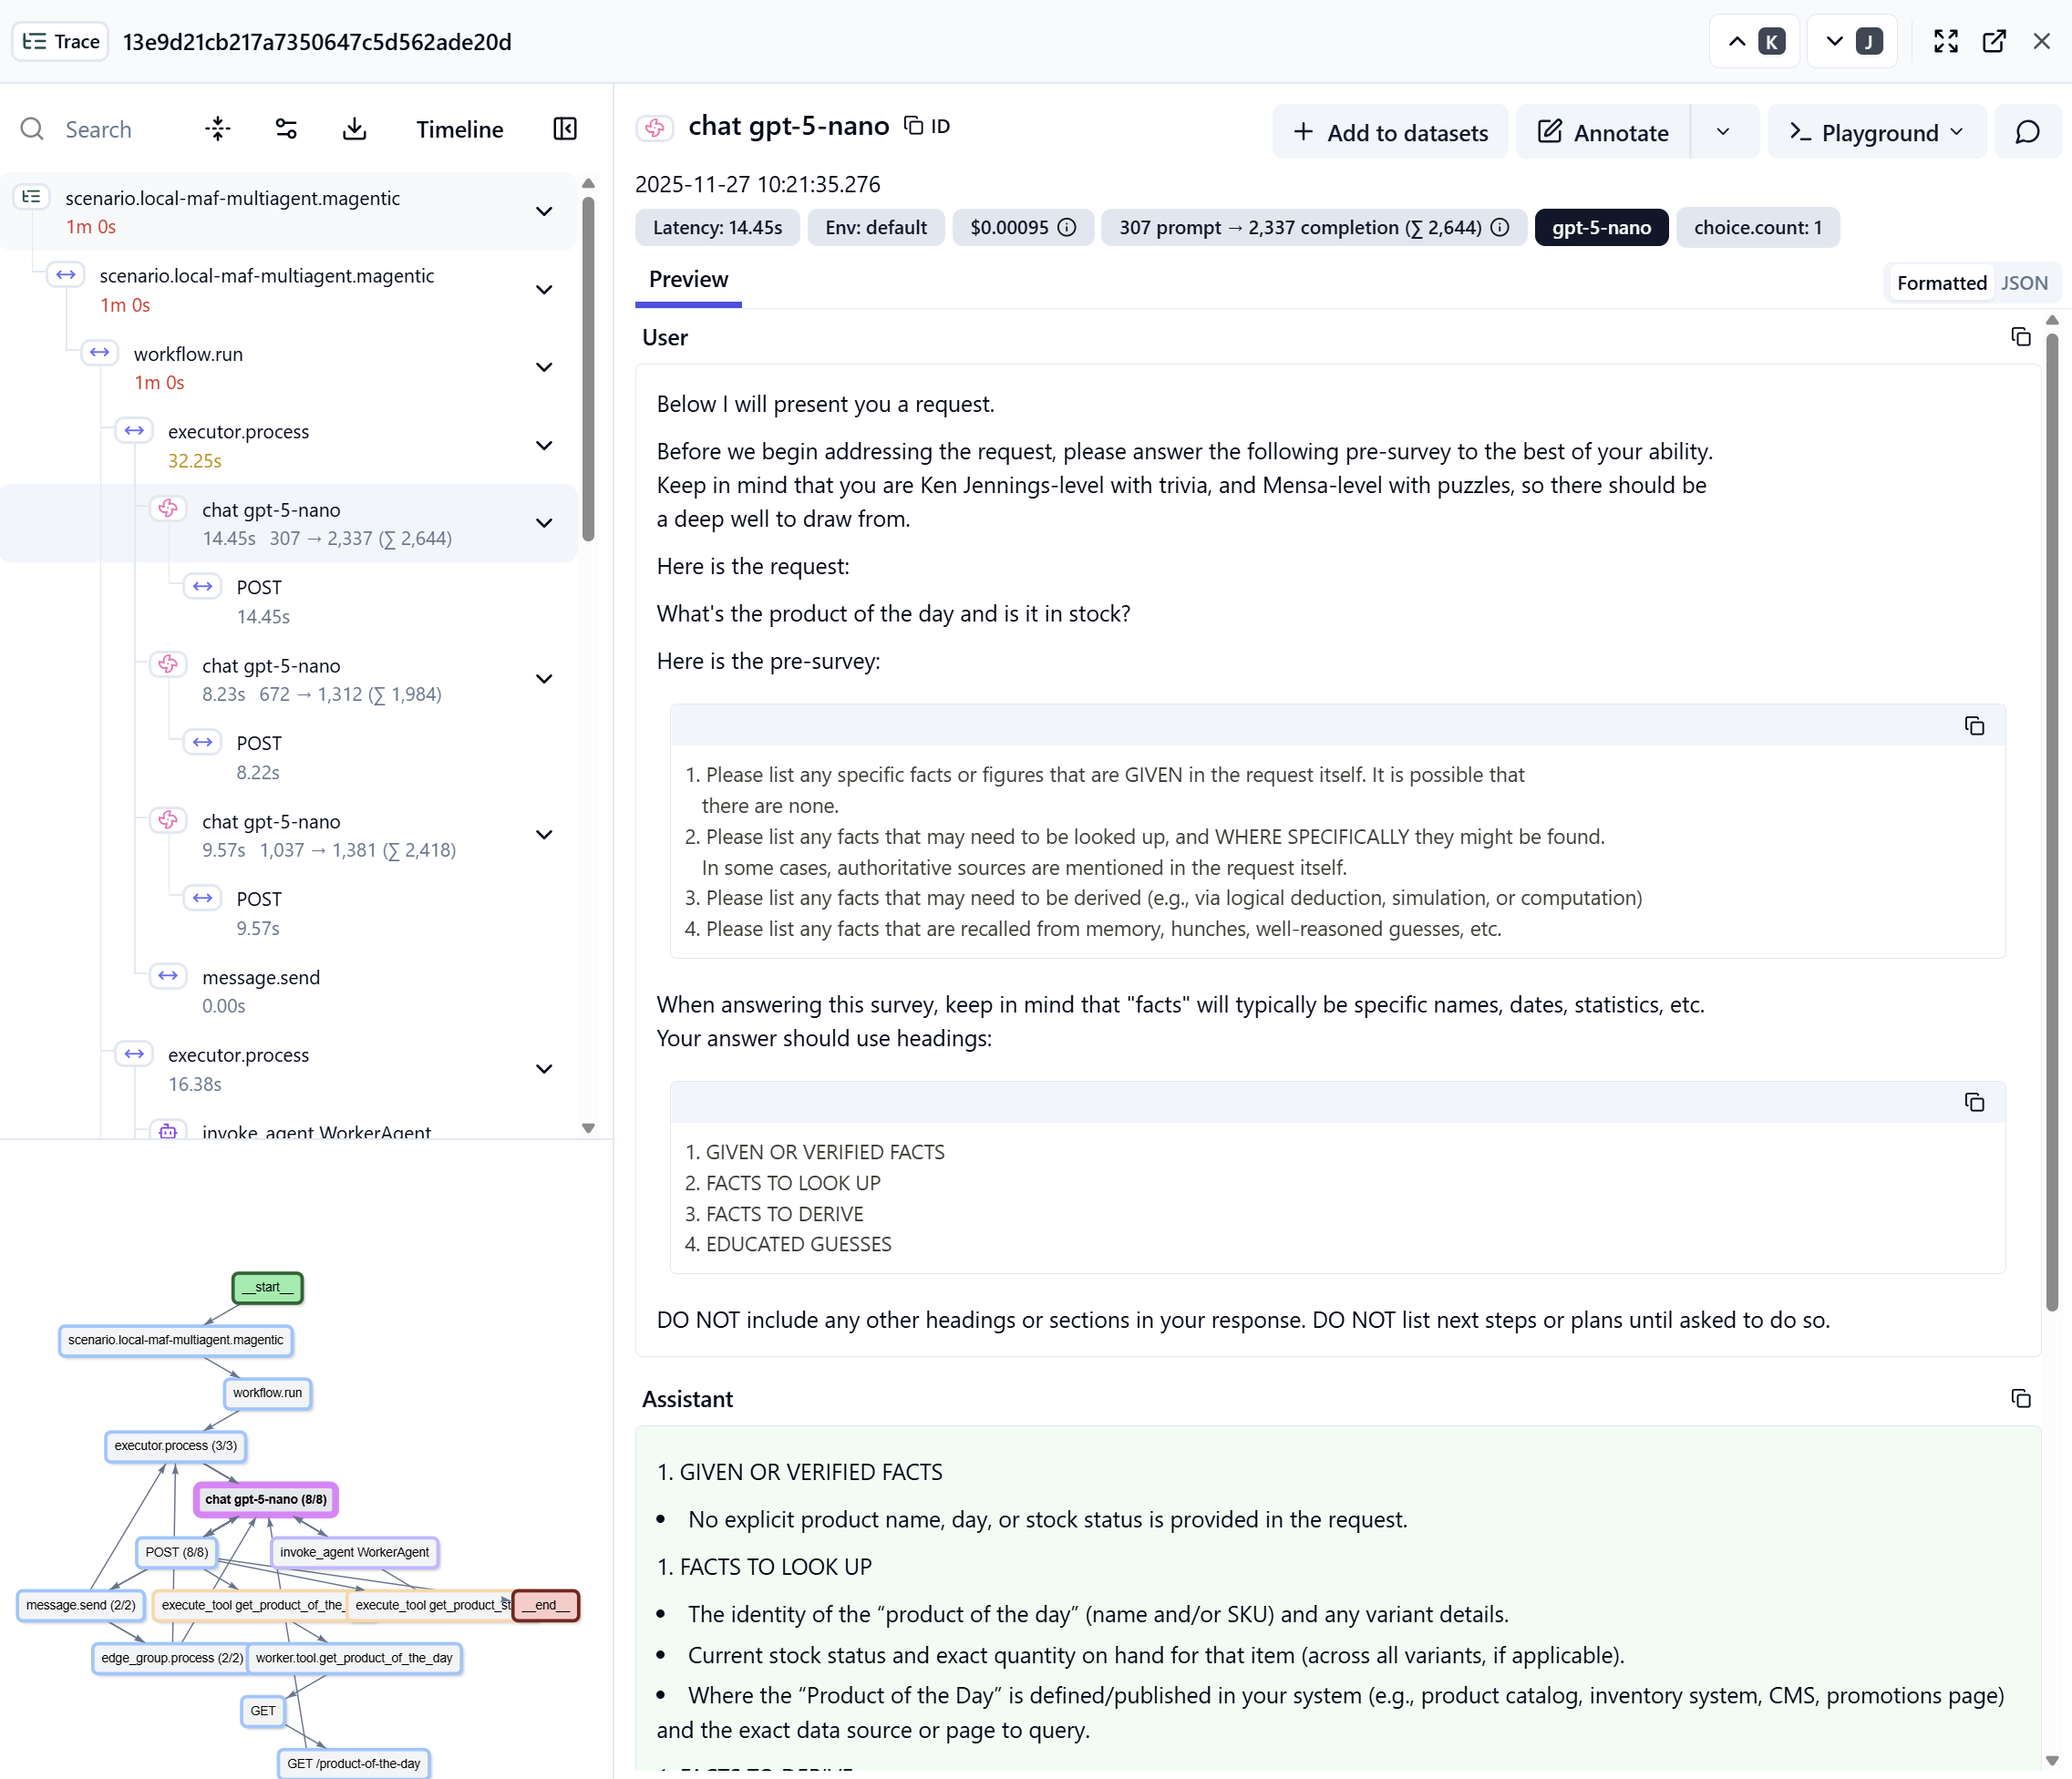Collapse the workflow.run tree node
The width and height of the screenshot is (2072, 1779).
coord(544,367)
